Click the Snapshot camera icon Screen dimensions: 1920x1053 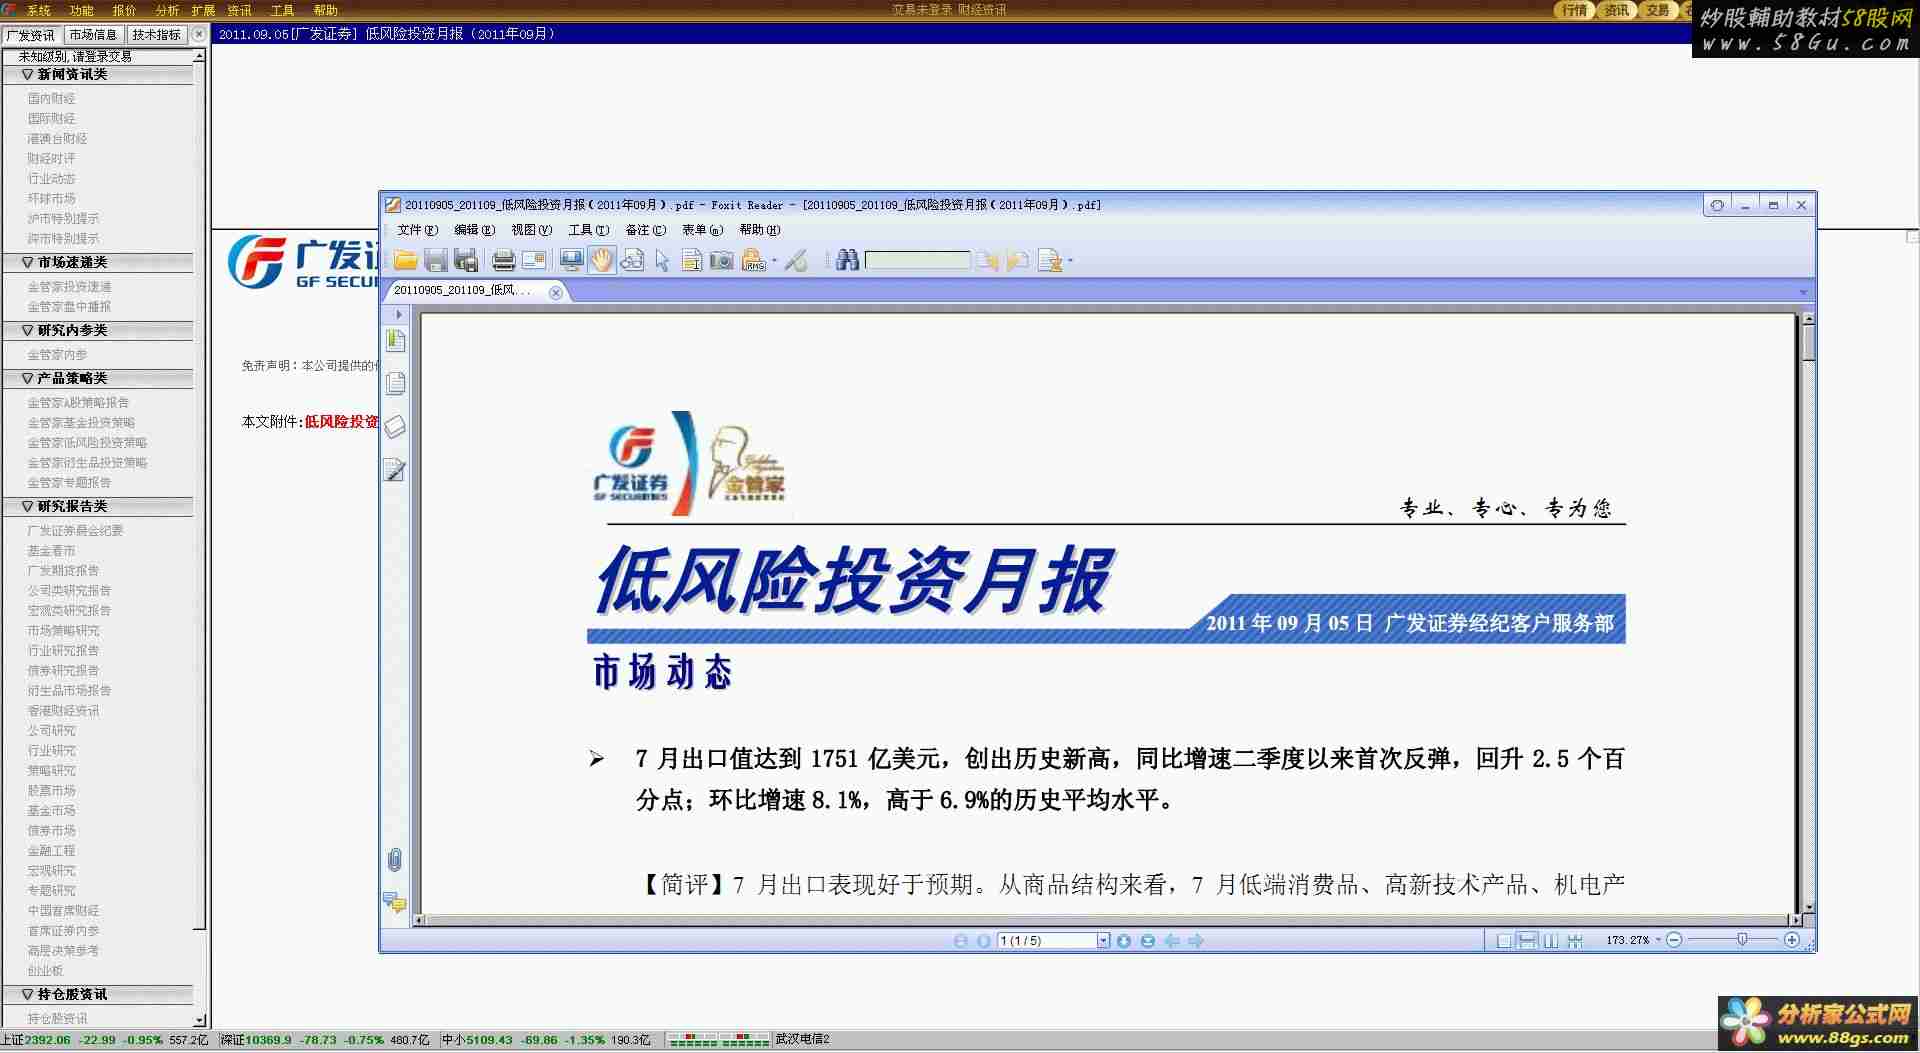[x=721, y=261]
